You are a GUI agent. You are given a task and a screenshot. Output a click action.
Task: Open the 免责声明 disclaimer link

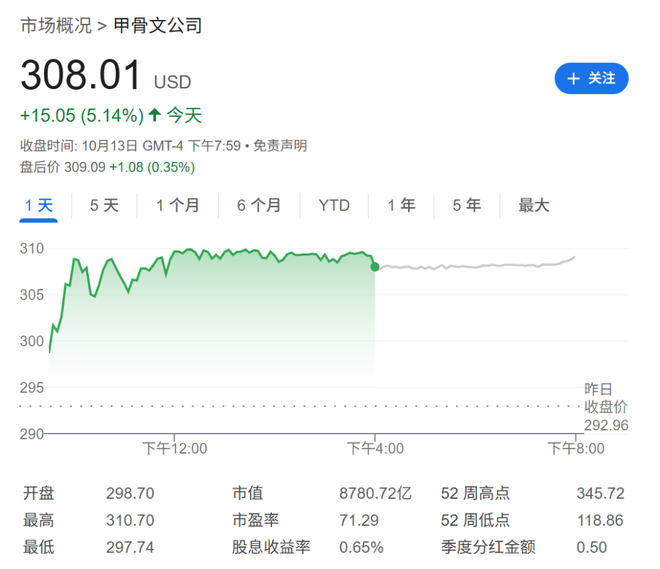(280, 146)
